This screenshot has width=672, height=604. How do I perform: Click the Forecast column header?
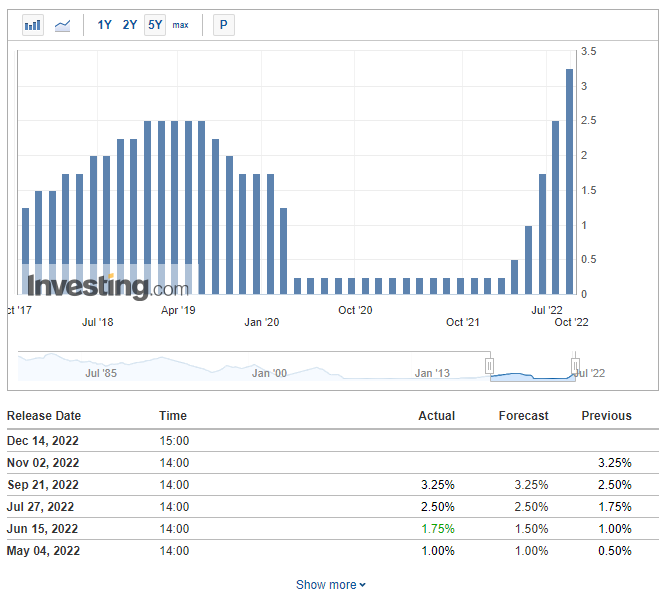pos(525,416)
